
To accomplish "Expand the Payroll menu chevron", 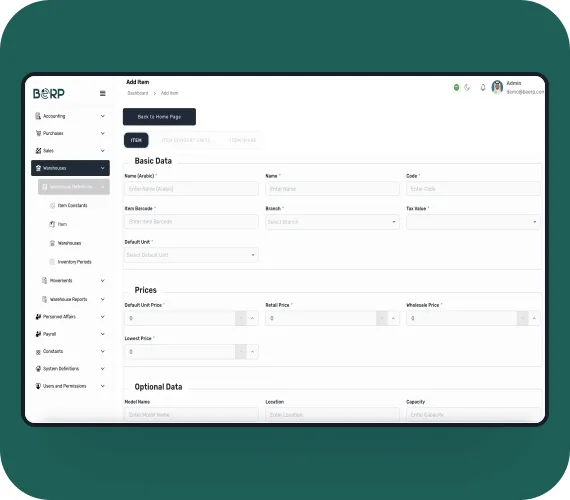I will click(x=103, y=334).
